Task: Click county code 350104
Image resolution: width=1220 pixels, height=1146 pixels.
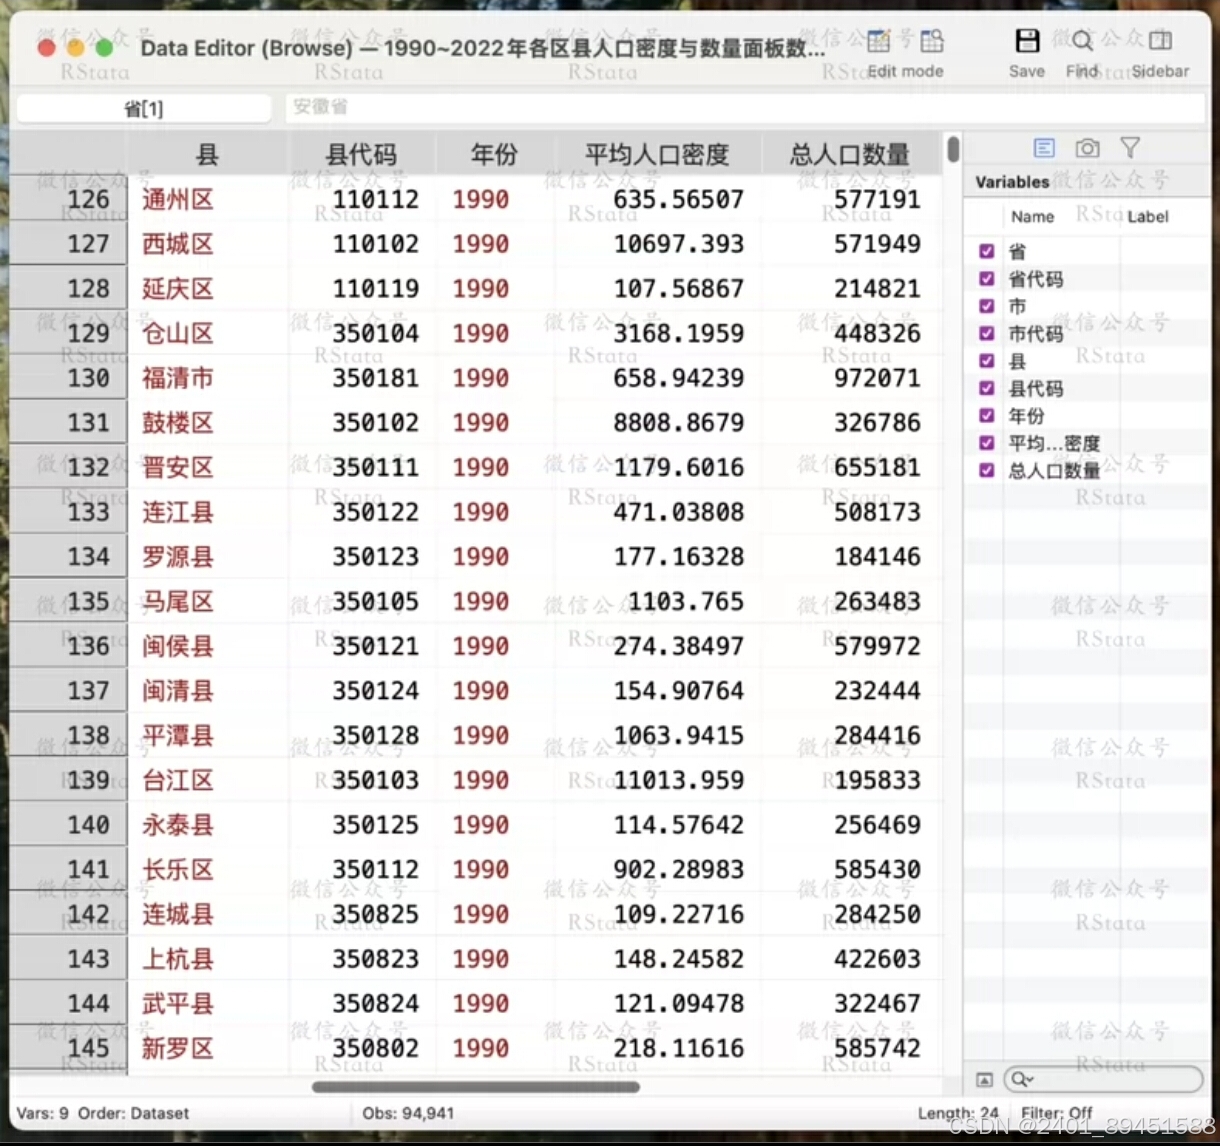Action: [376, 333]
